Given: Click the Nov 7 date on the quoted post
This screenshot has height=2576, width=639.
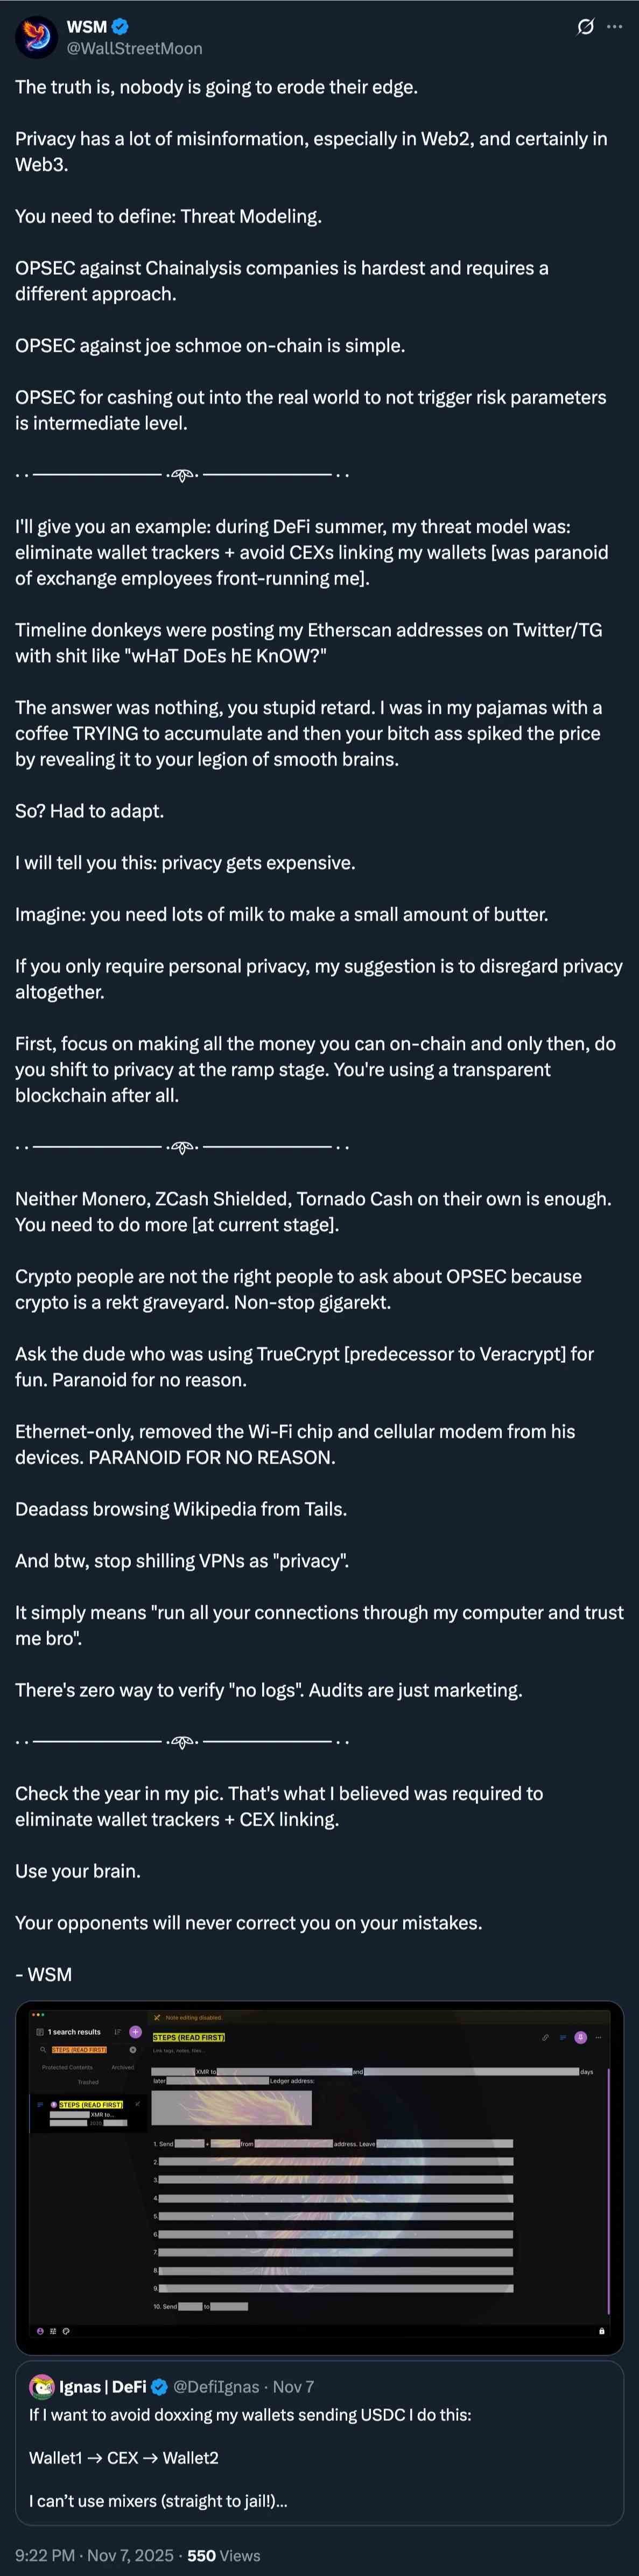Looking at the screenshot, I should (x=293, y=2387).
